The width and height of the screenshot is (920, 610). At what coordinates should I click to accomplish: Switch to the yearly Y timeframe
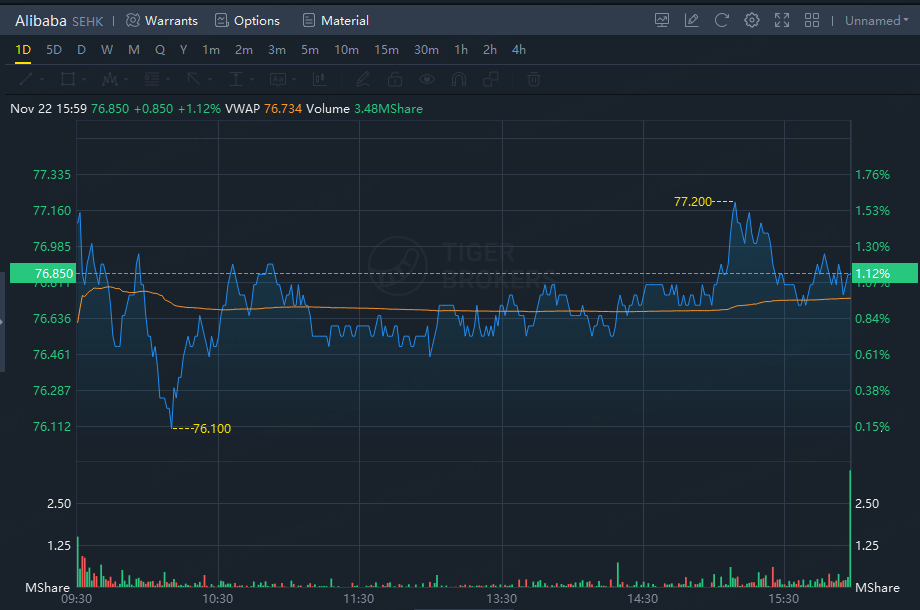coord(184,50)
